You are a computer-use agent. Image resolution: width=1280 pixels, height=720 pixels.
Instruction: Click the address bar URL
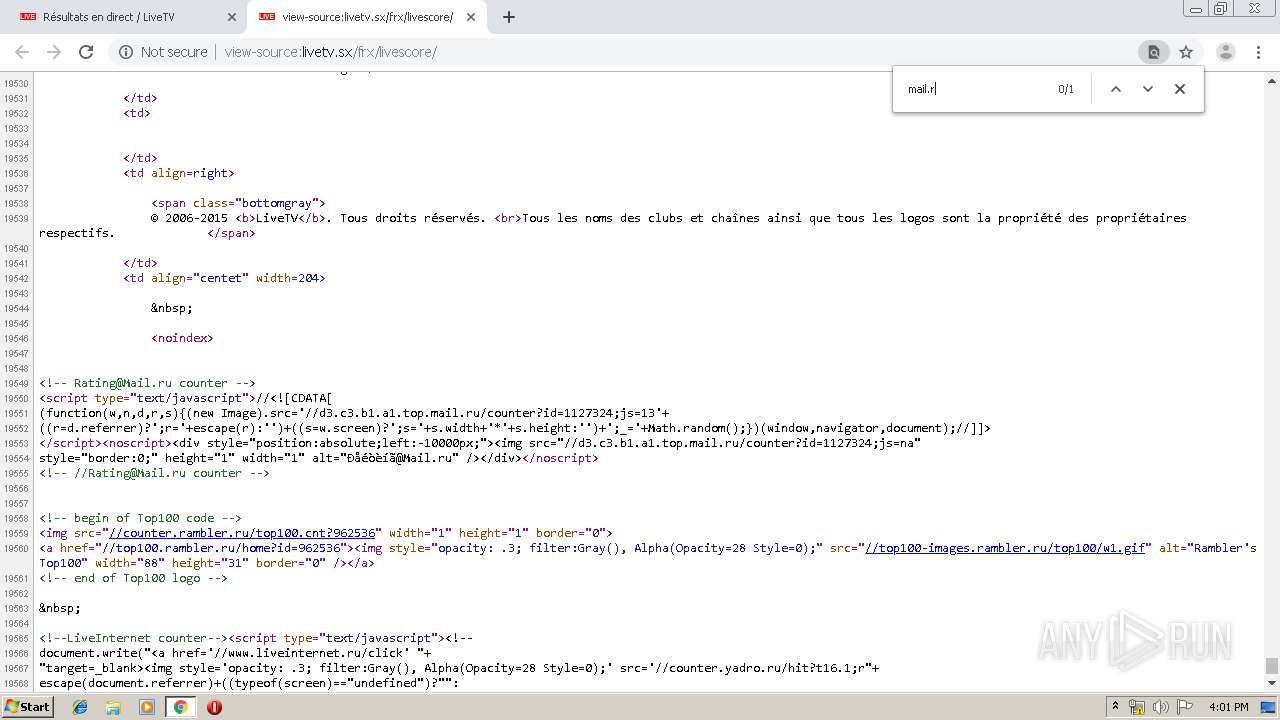coord(331,52)
